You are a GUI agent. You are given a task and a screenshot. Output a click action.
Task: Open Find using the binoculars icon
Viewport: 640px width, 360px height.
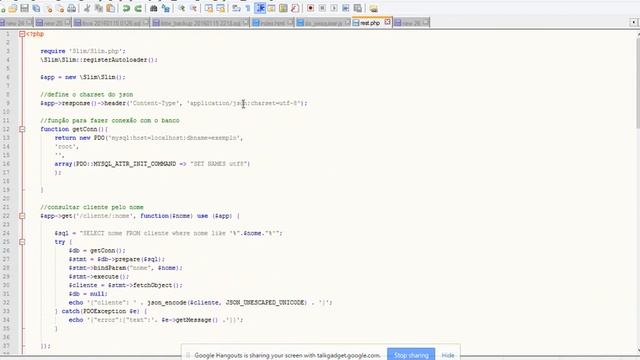153,8
